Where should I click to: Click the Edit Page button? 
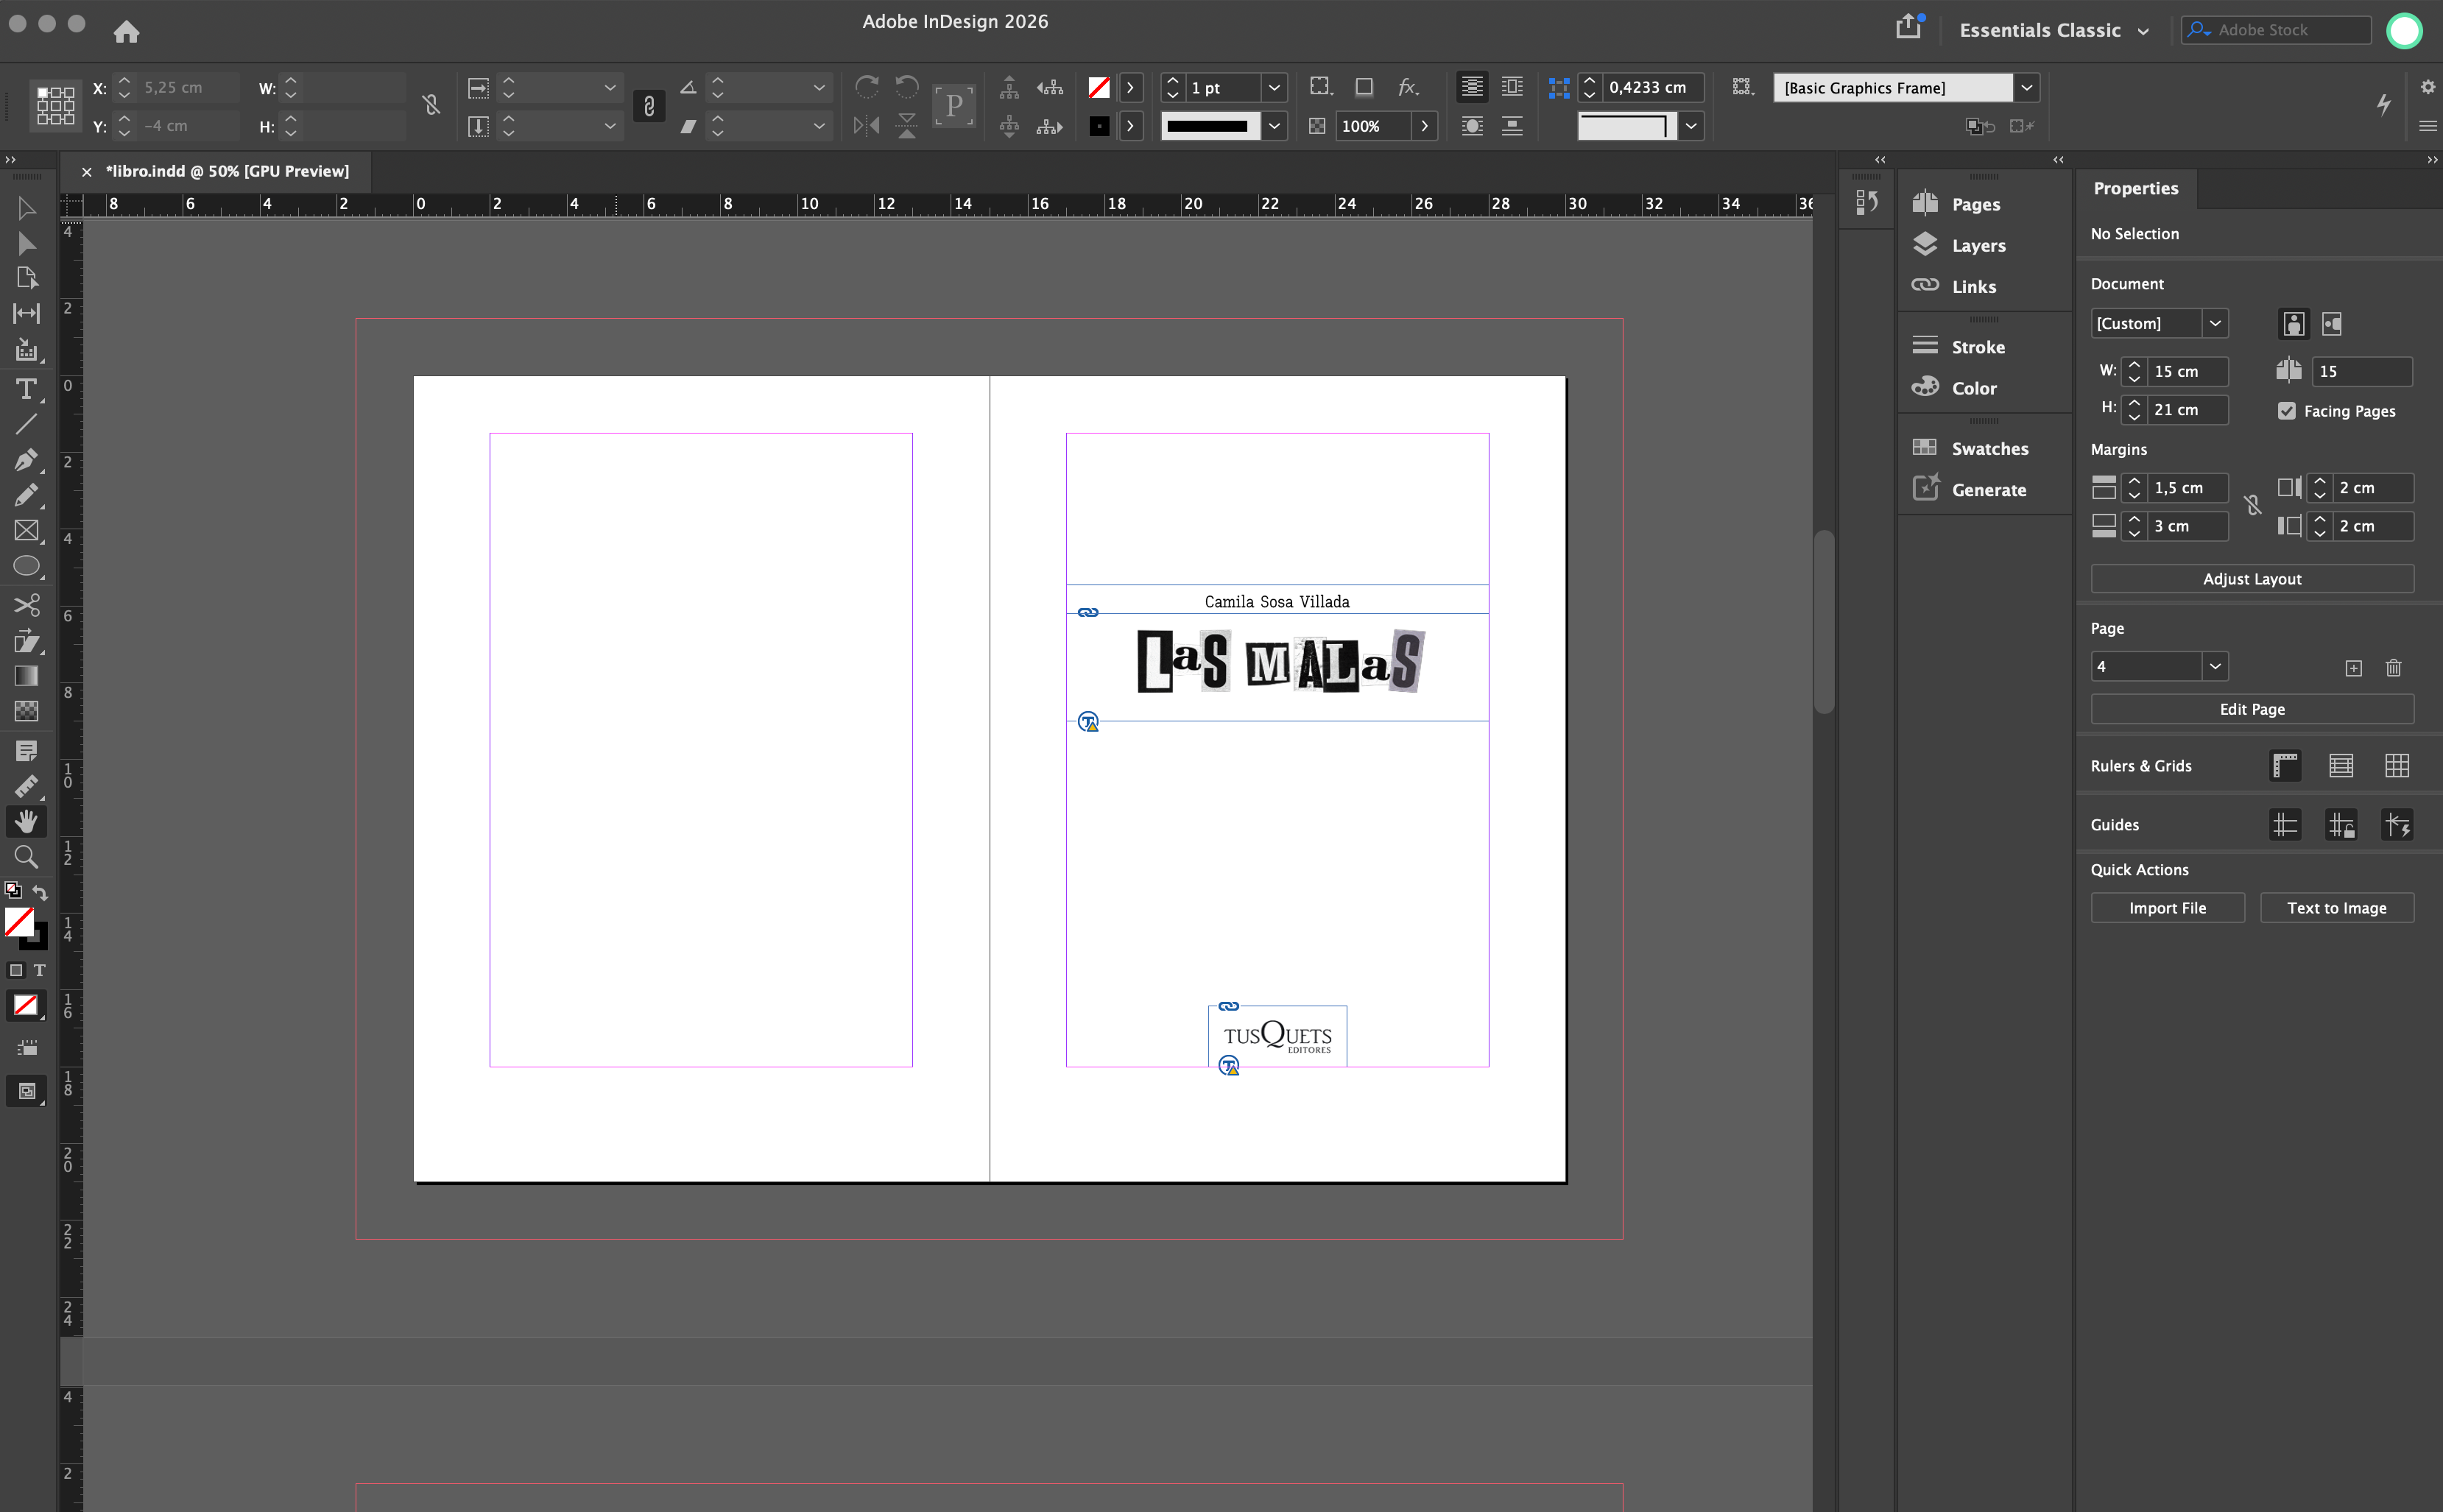[x=2252, y=709]
